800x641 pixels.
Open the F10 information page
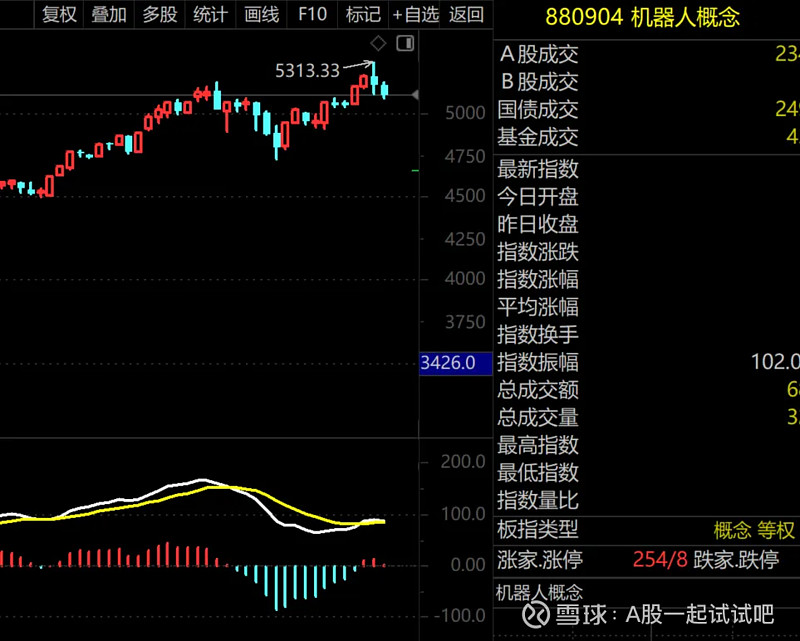tap(312, 14)
